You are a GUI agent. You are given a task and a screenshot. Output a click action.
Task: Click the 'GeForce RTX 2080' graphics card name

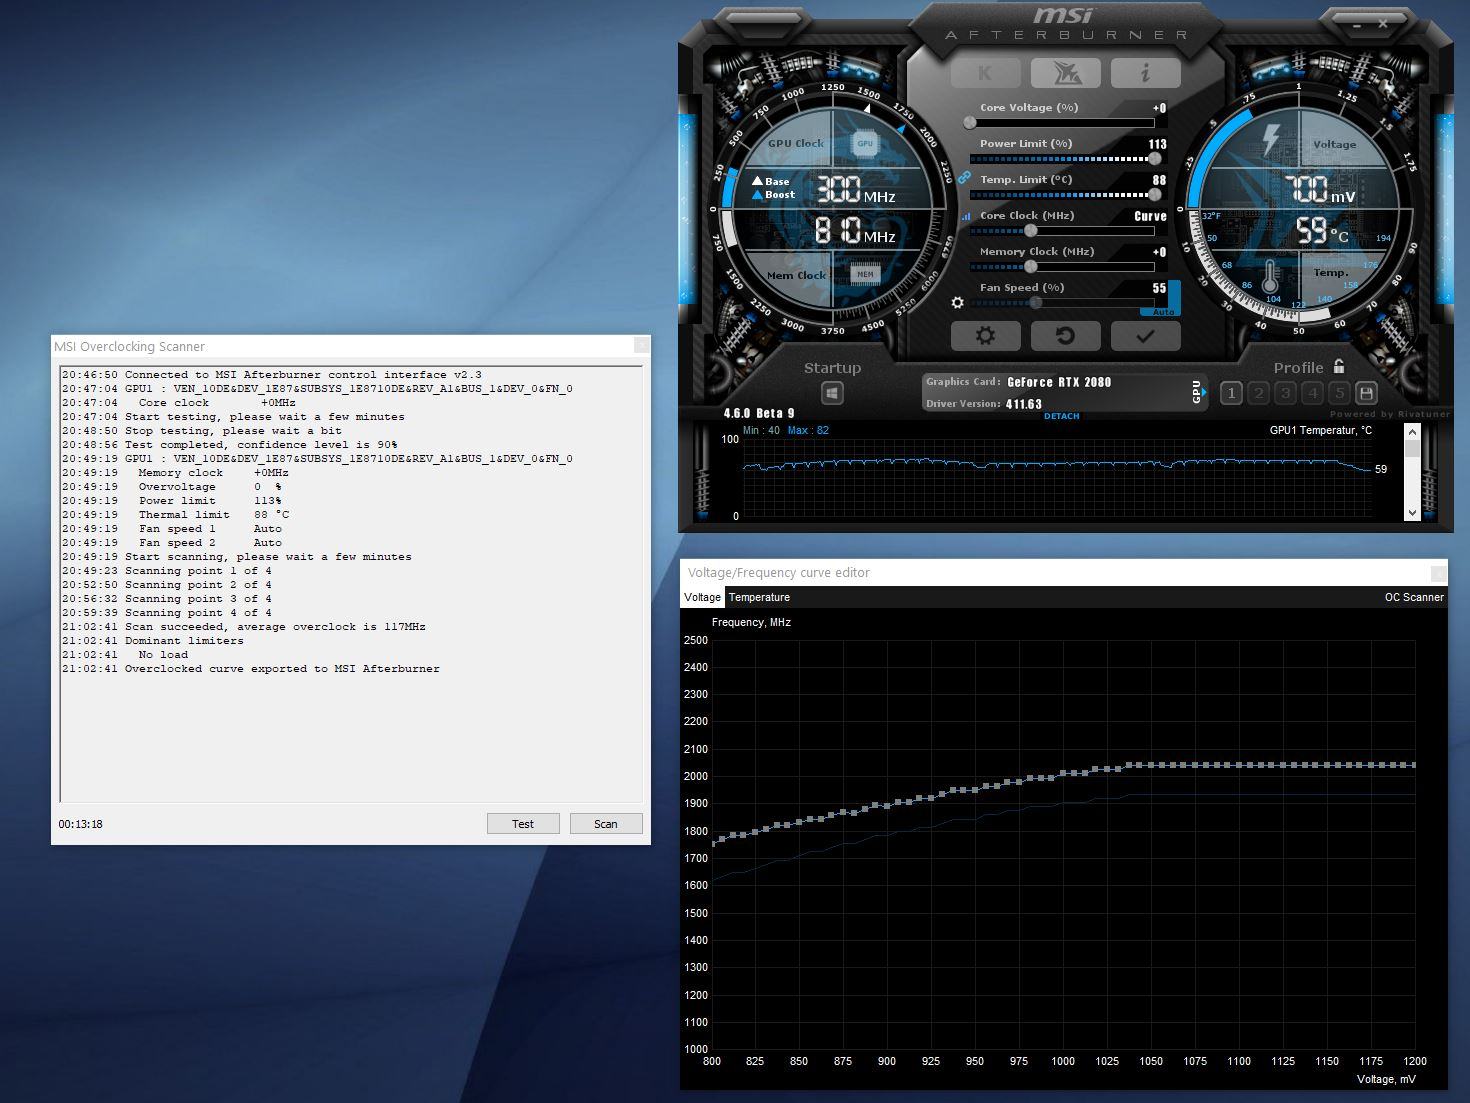pos(1059,382)
